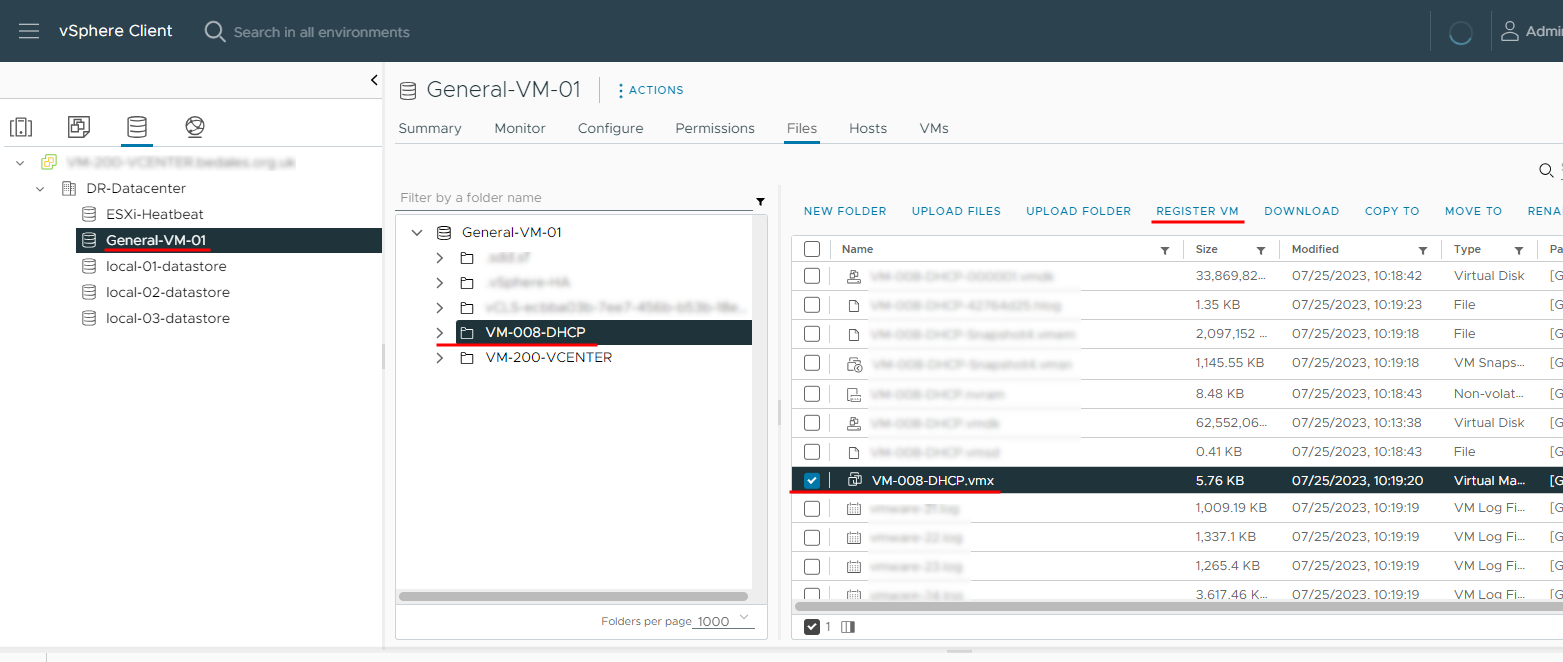Uncheck the VM-008-DHCP.vmx checkbox
Image resolution: width=1563 pixels, height=662 pixels.
812,481
